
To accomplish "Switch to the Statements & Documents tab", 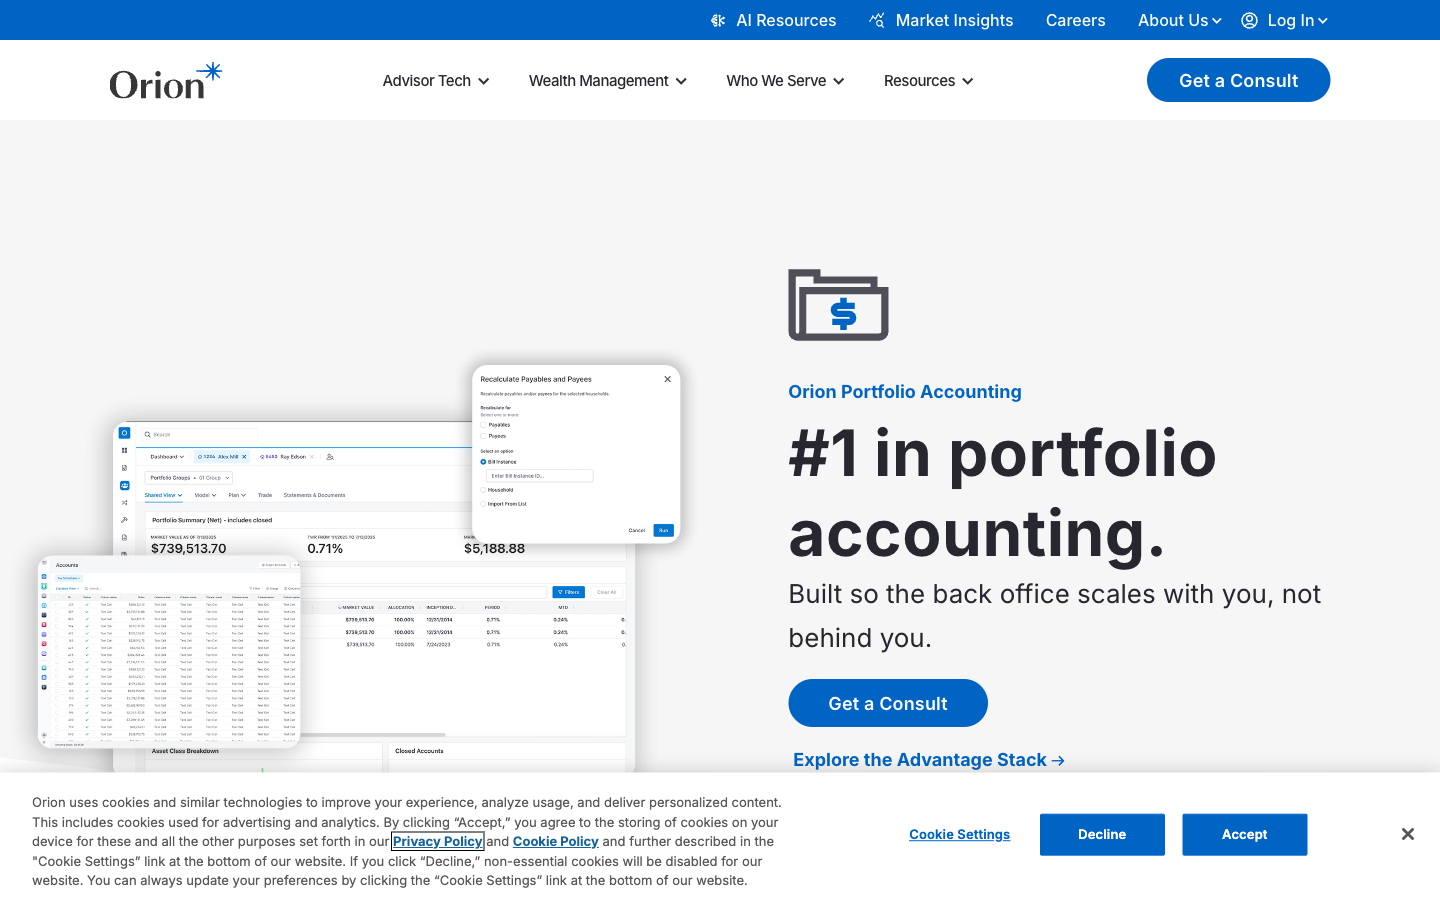I will pos(314,495).
